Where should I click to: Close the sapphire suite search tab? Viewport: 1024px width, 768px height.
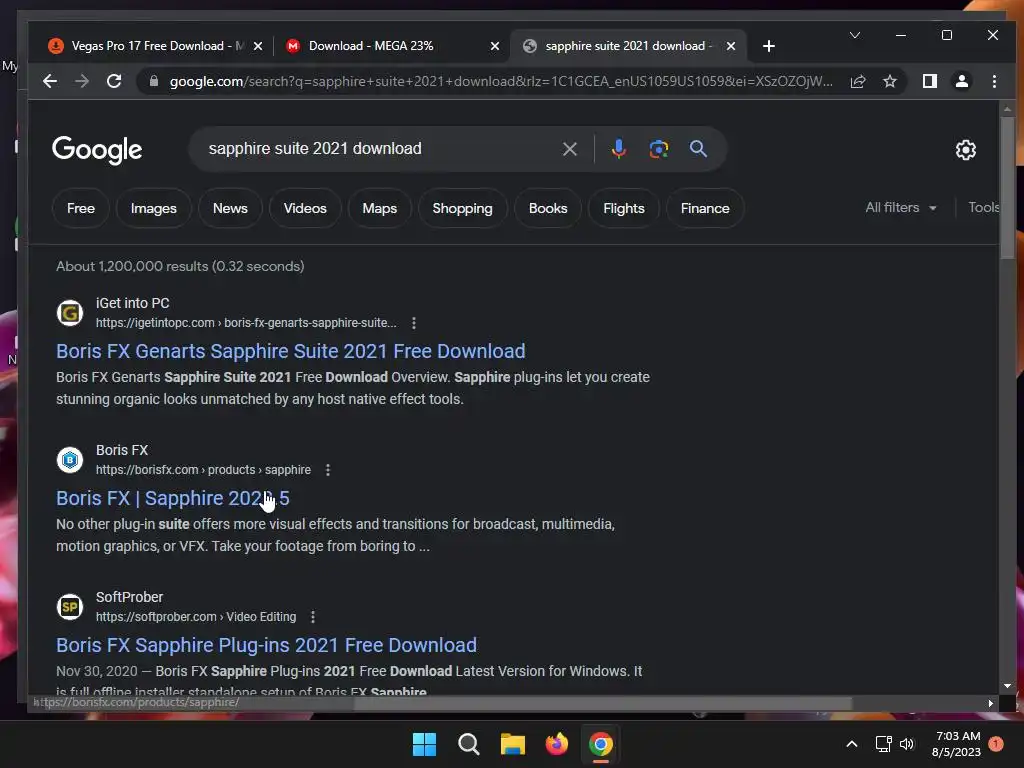click(x=731, y=46)
